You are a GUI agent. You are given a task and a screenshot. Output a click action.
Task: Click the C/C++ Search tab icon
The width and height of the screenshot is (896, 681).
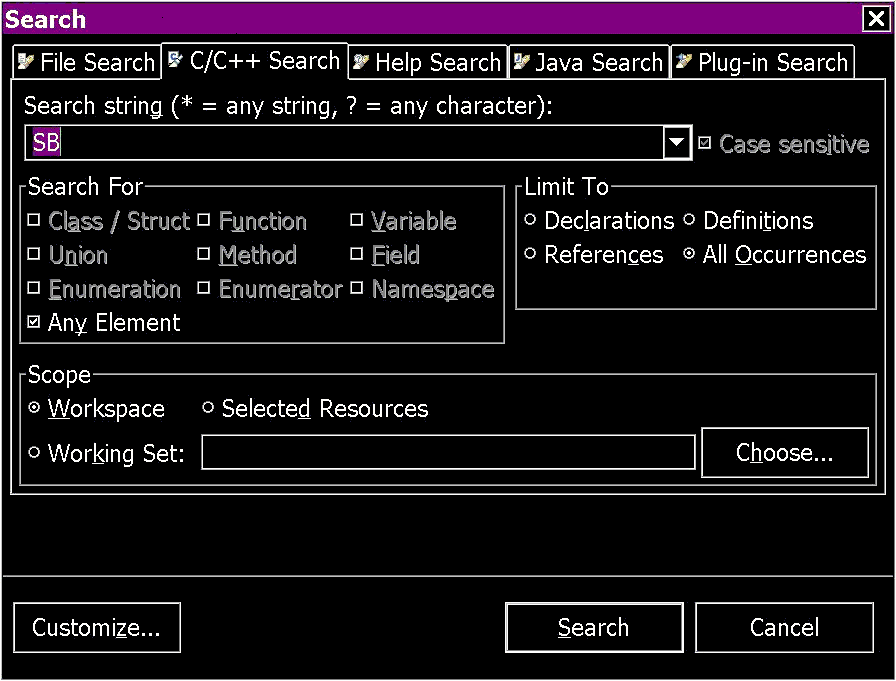pyautogui.click(x=175, y=59)
